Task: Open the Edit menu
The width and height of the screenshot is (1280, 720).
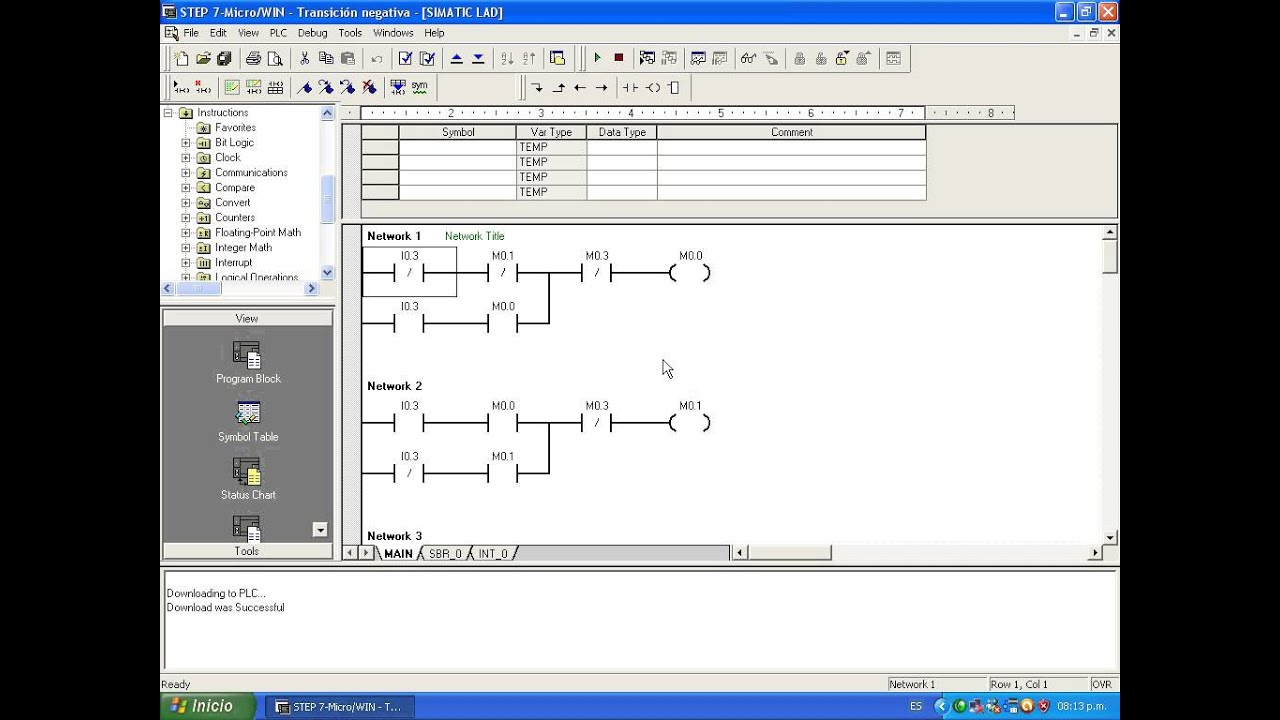Action: click(218, 33)
